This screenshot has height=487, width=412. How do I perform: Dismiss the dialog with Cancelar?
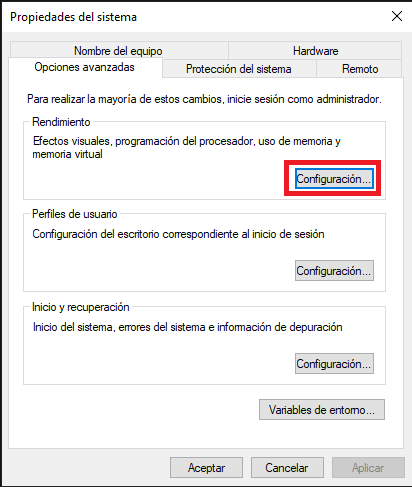[x=287, y=468]
